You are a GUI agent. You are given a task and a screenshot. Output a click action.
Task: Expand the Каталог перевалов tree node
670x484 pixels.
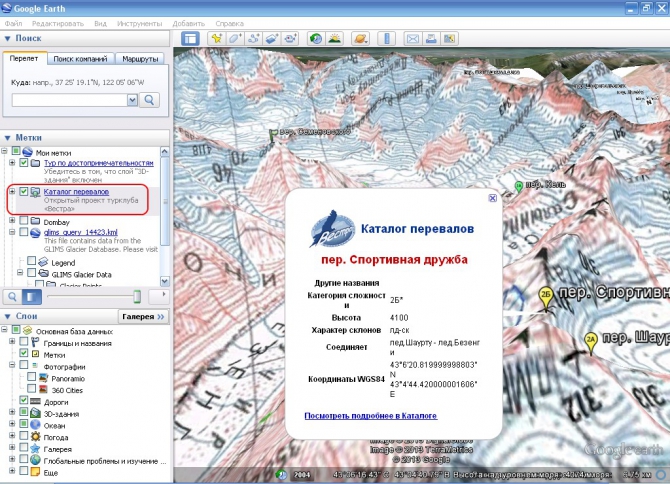12,191
